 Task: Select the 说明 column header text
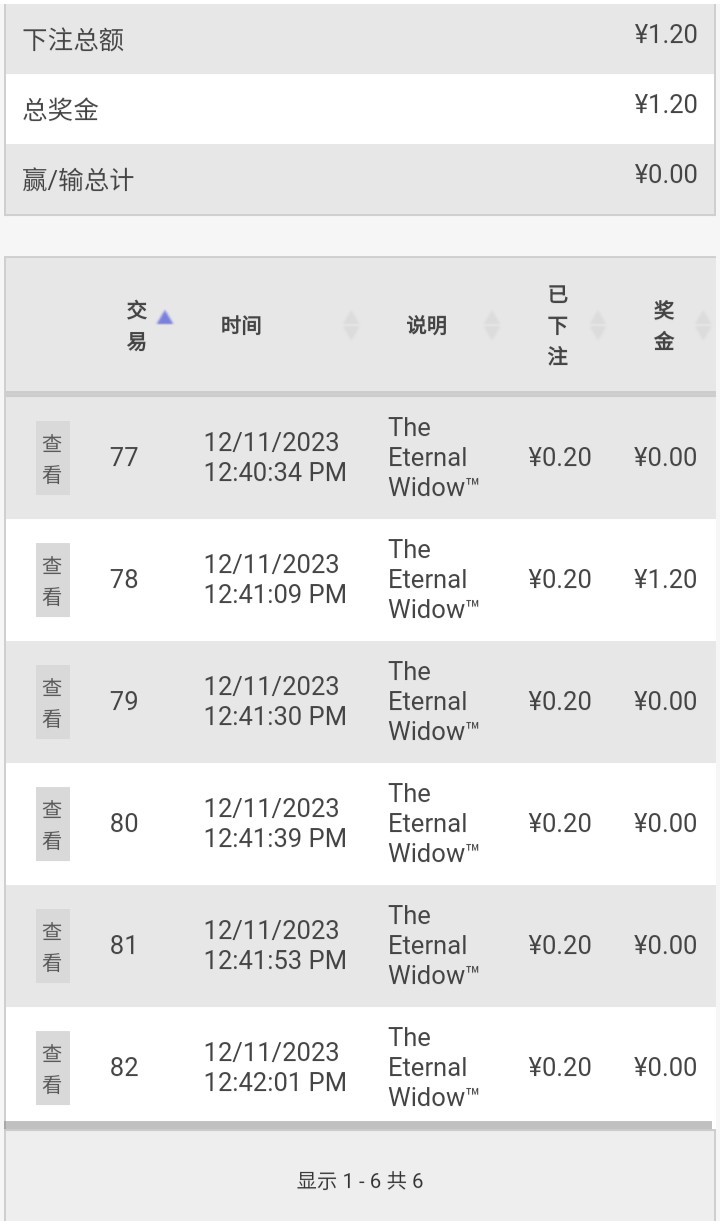tap(426, 325)
